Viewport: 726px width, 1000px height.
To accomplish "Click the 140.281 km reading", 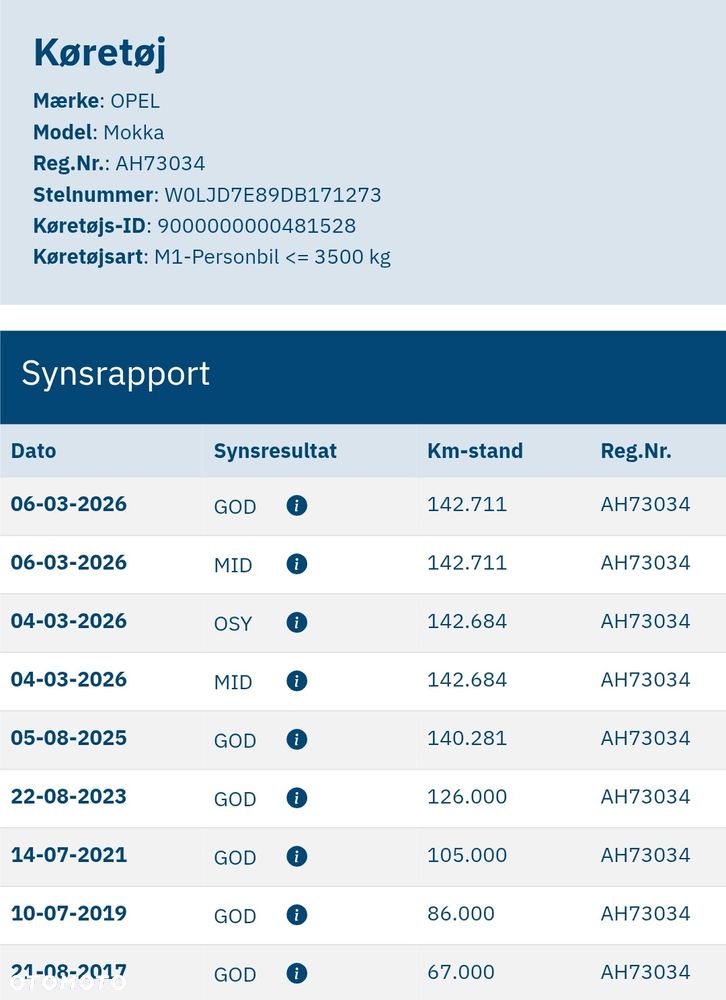I will pyautogui.click(x=467, y=738).
